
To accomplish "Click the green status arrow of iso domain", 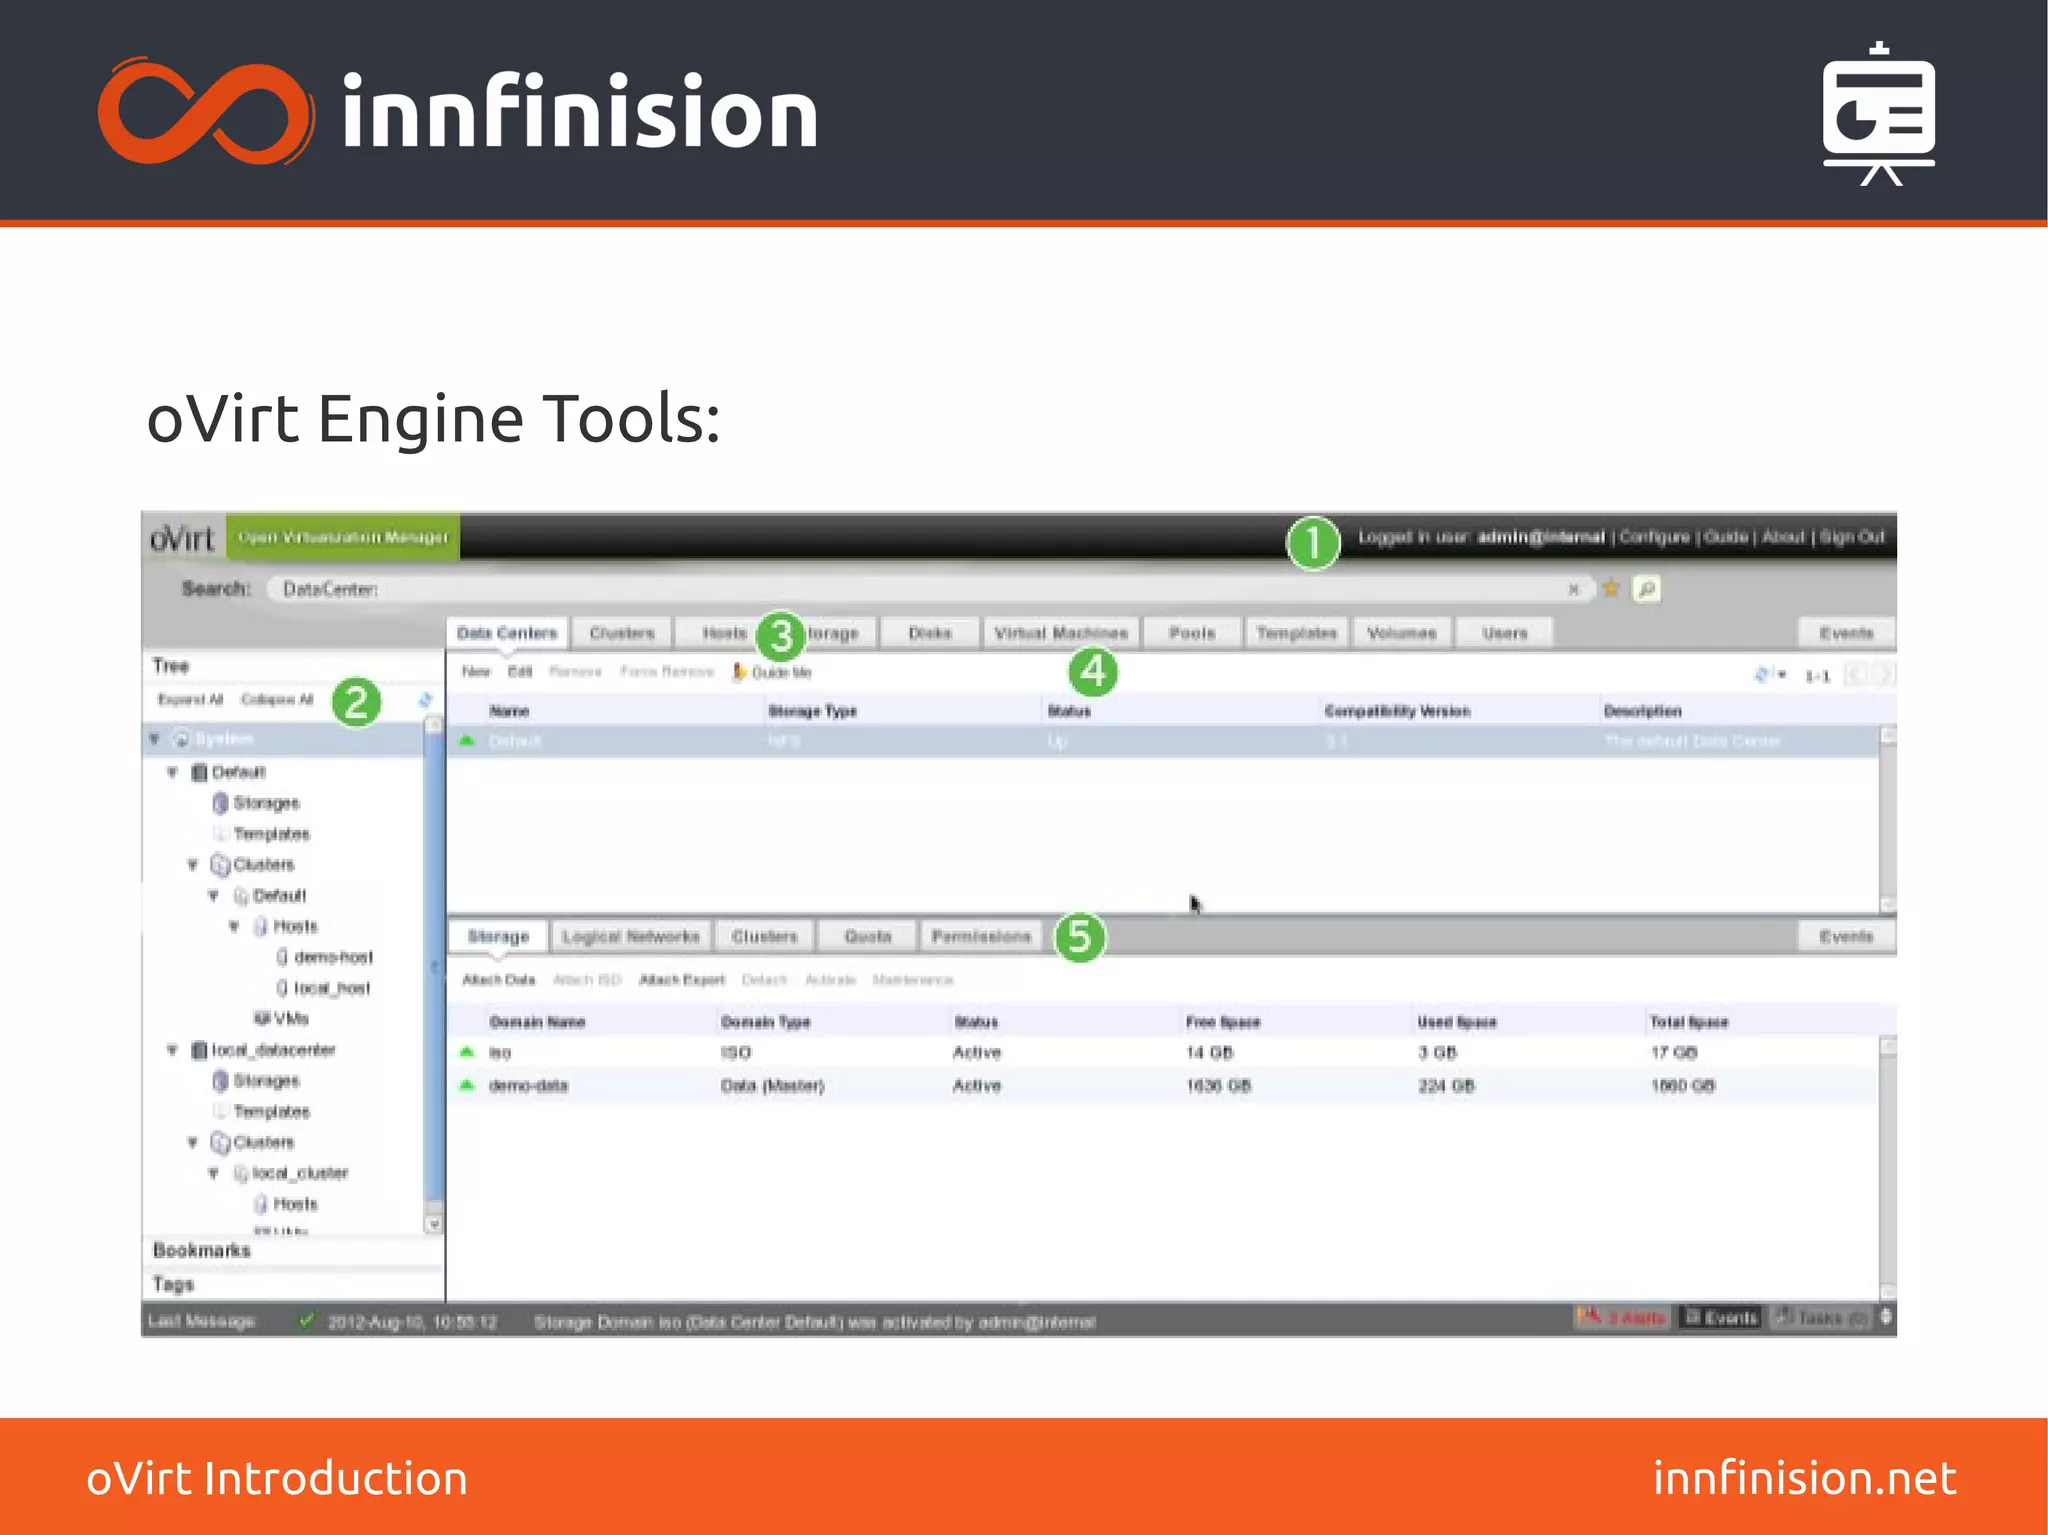I will pos(466,1052).
